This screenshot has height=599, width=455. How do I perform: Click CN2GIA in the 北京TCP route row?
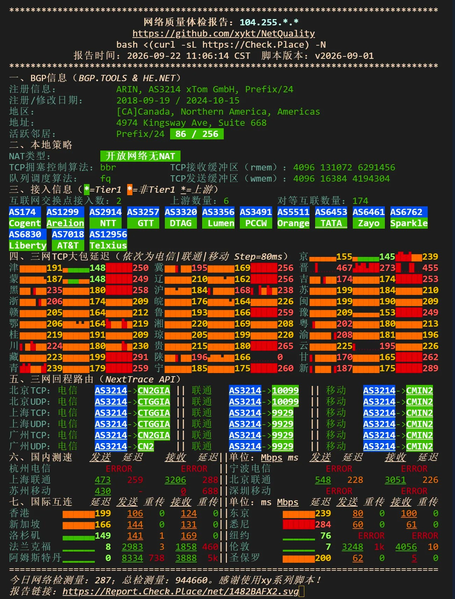[x=154, y=390]
